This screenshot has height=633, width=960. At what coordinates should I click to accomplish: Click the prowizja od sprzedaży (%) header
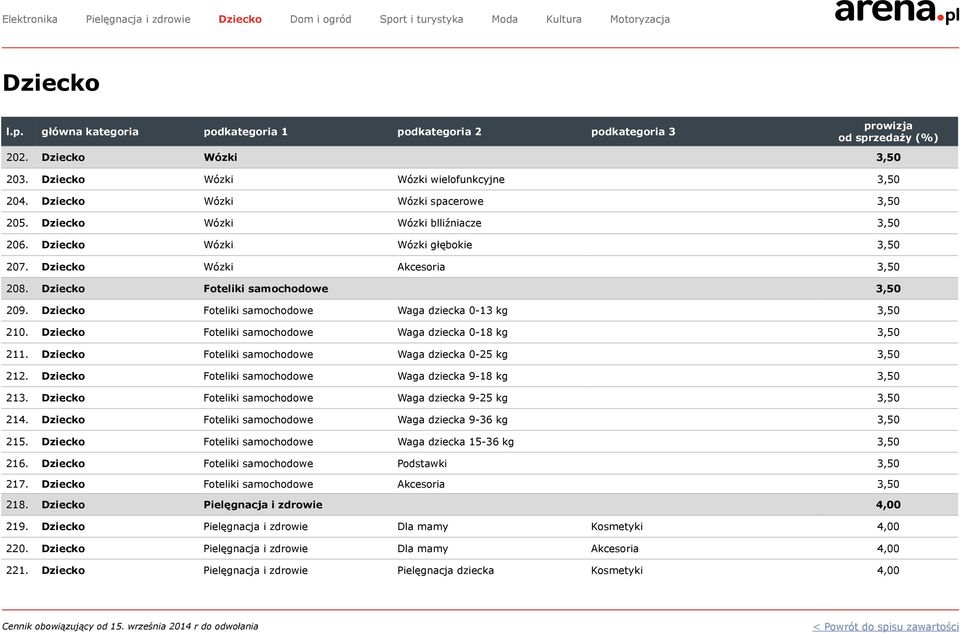[888, 132]
